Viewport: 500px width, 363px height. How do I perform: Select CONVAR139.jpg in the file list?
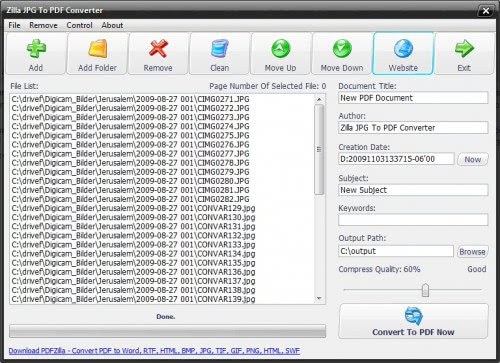click(133, 299)
